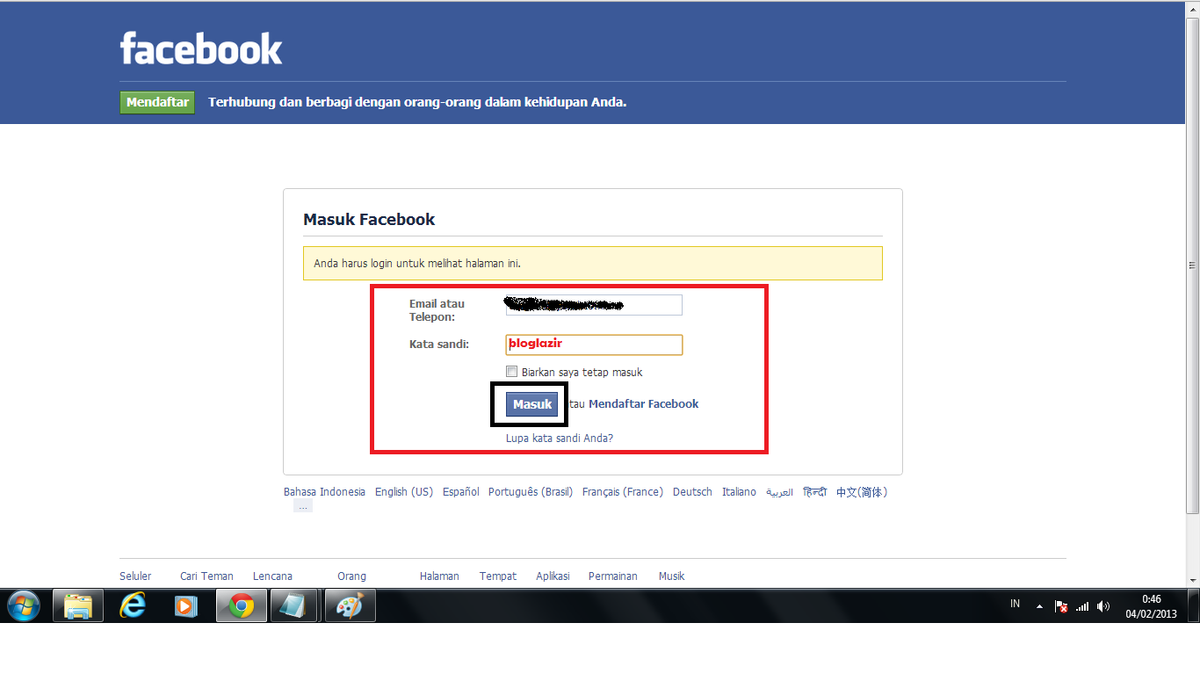The height and width of the screenshot is (675, 1200).
Task: Click the Masuk Facebook heading
Action: 369,219
